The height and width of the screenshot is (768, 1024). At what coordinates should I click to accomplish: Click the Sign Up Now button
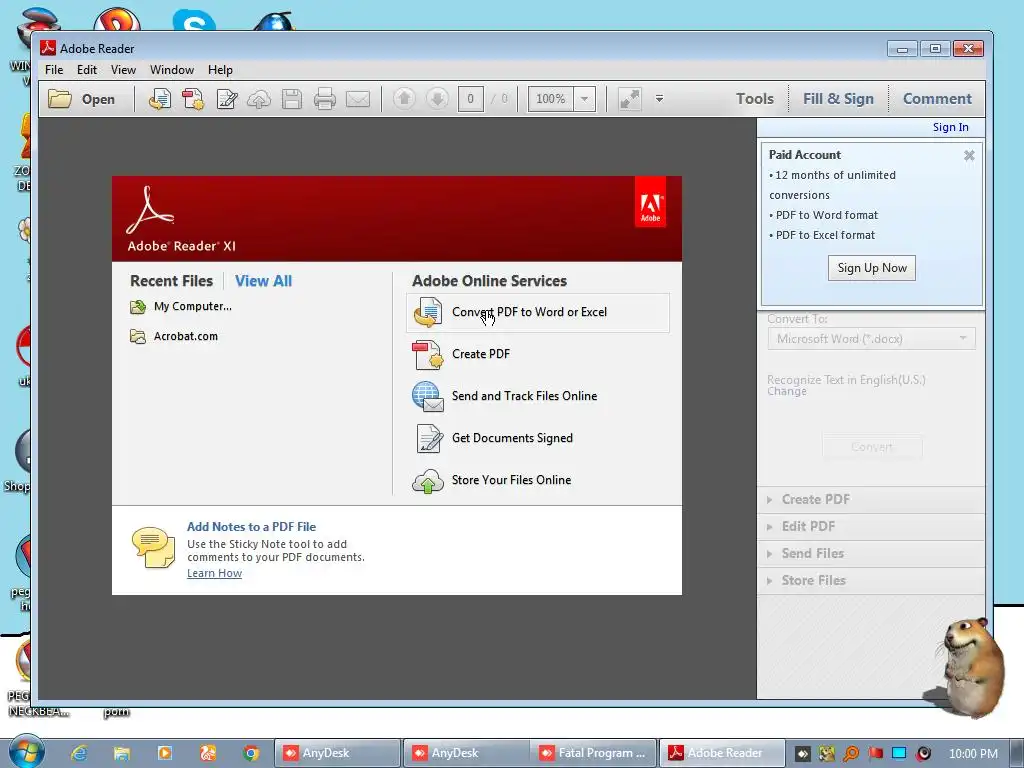click(872, 268)
